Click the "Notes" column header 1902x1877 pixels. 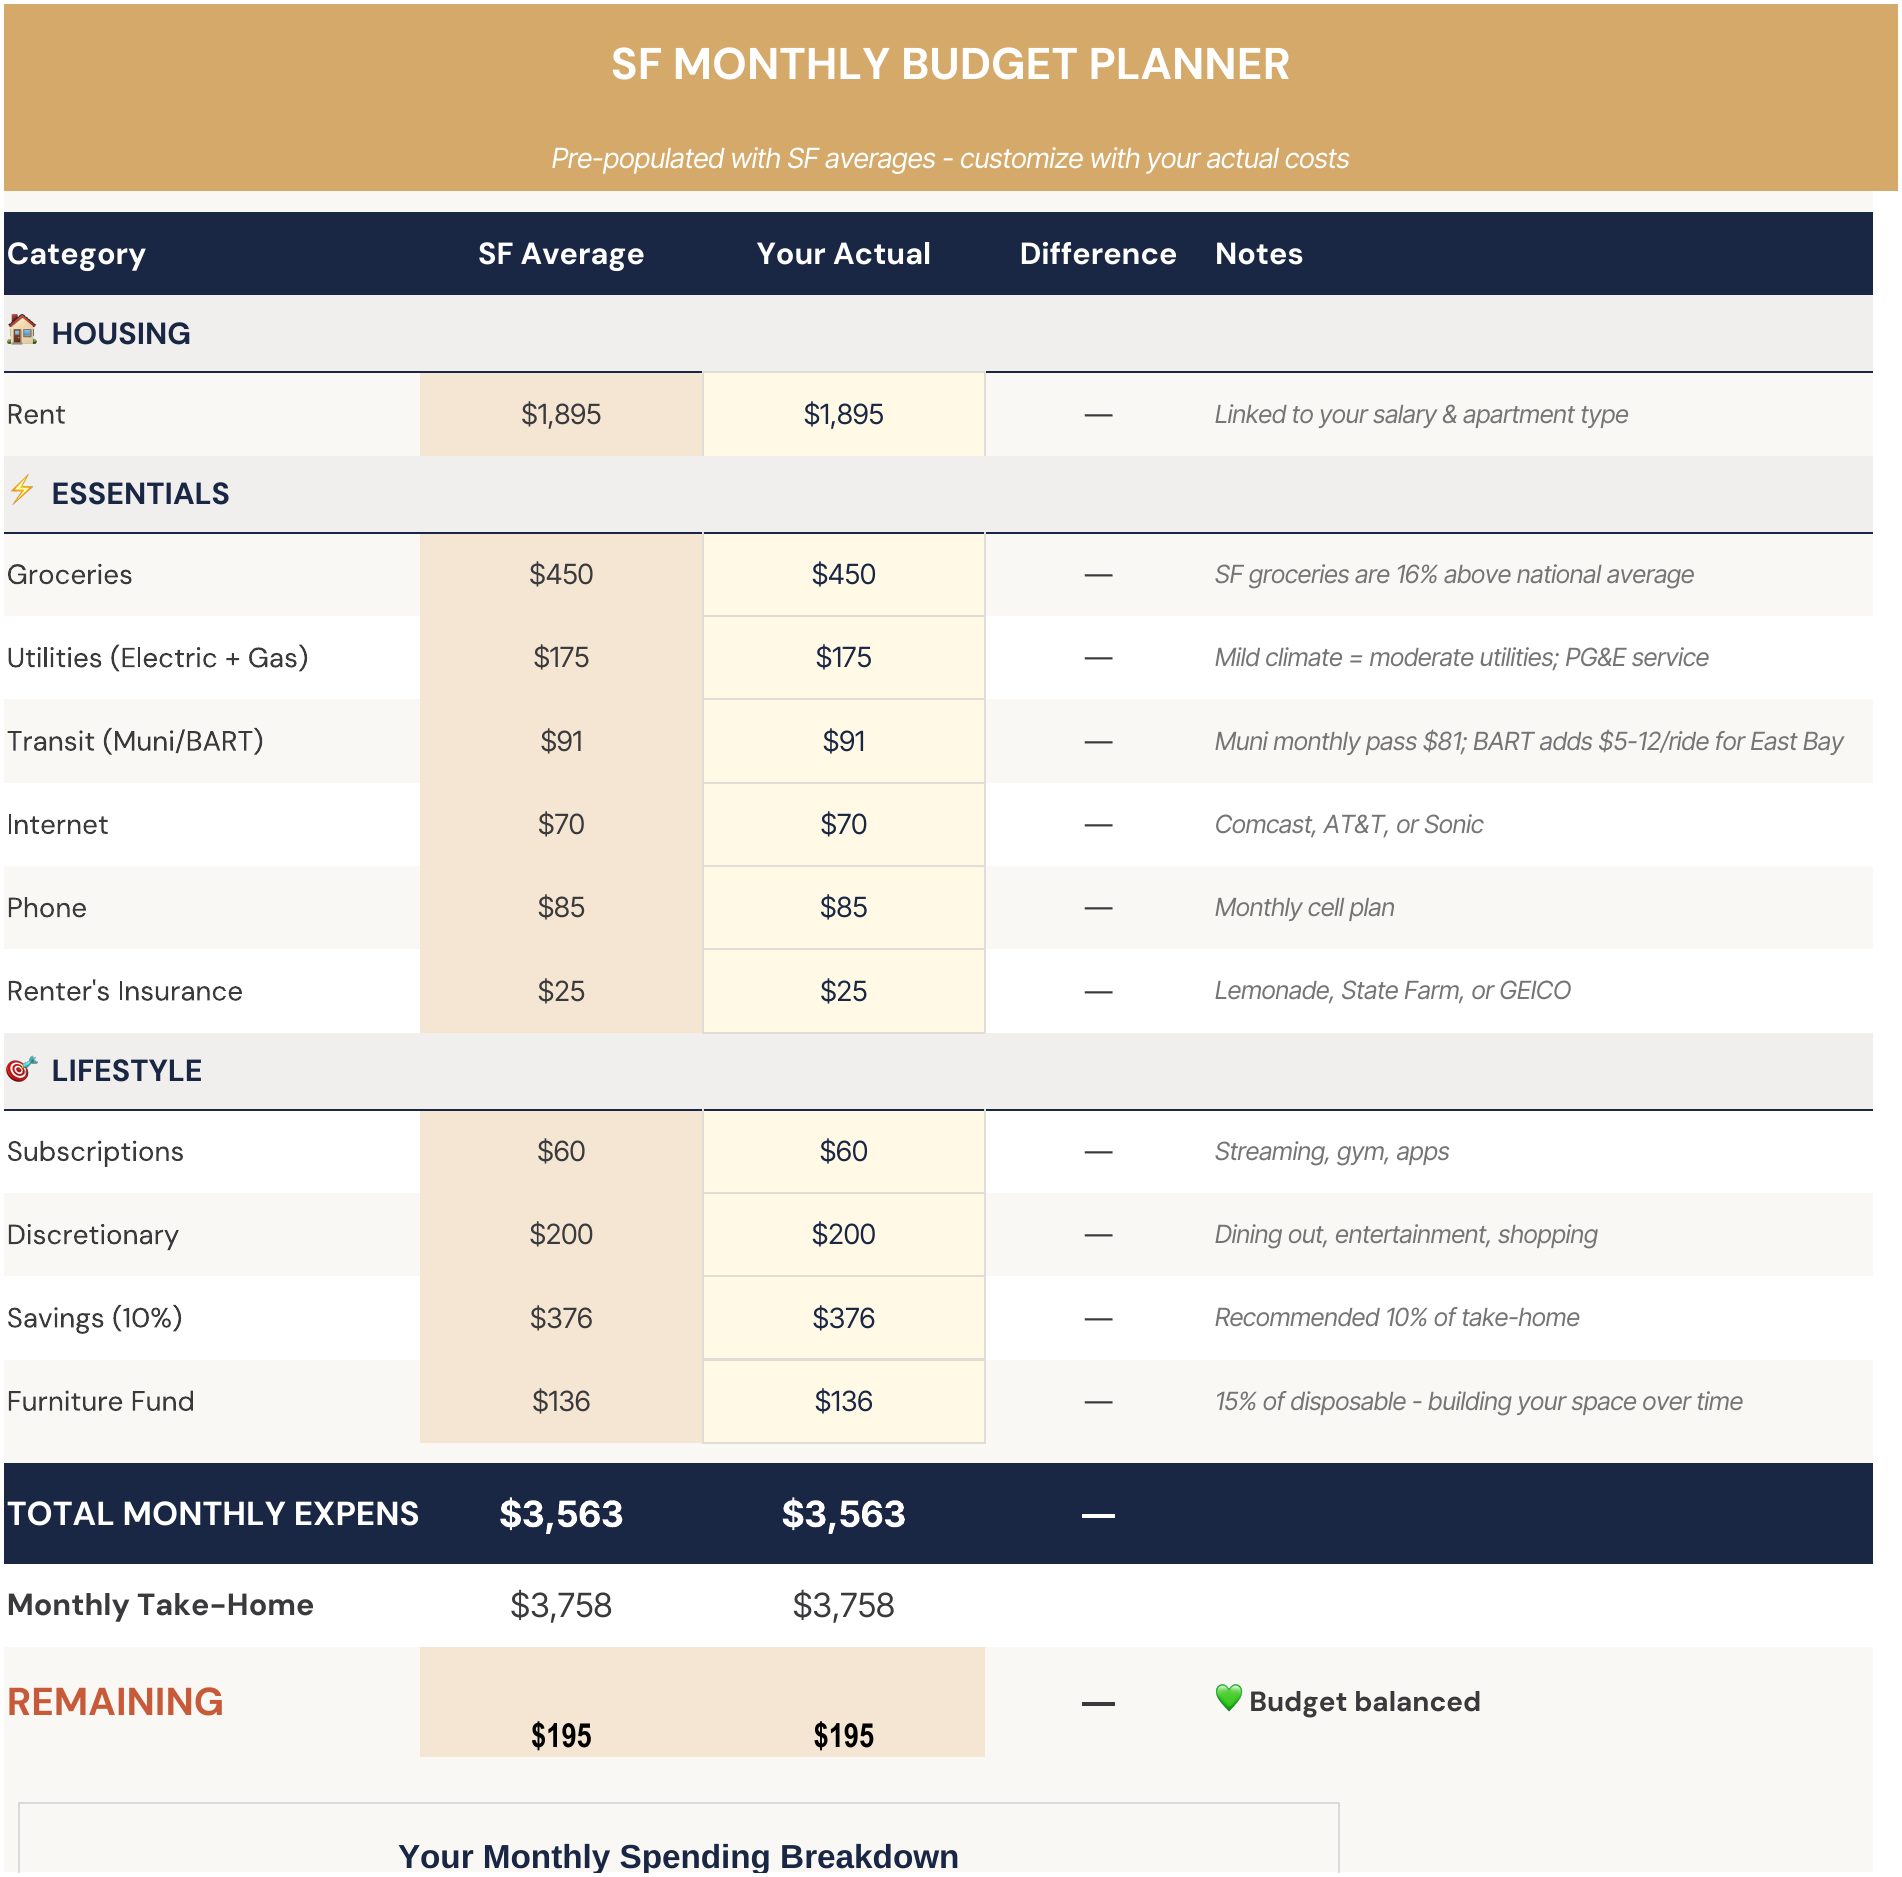1259,254
